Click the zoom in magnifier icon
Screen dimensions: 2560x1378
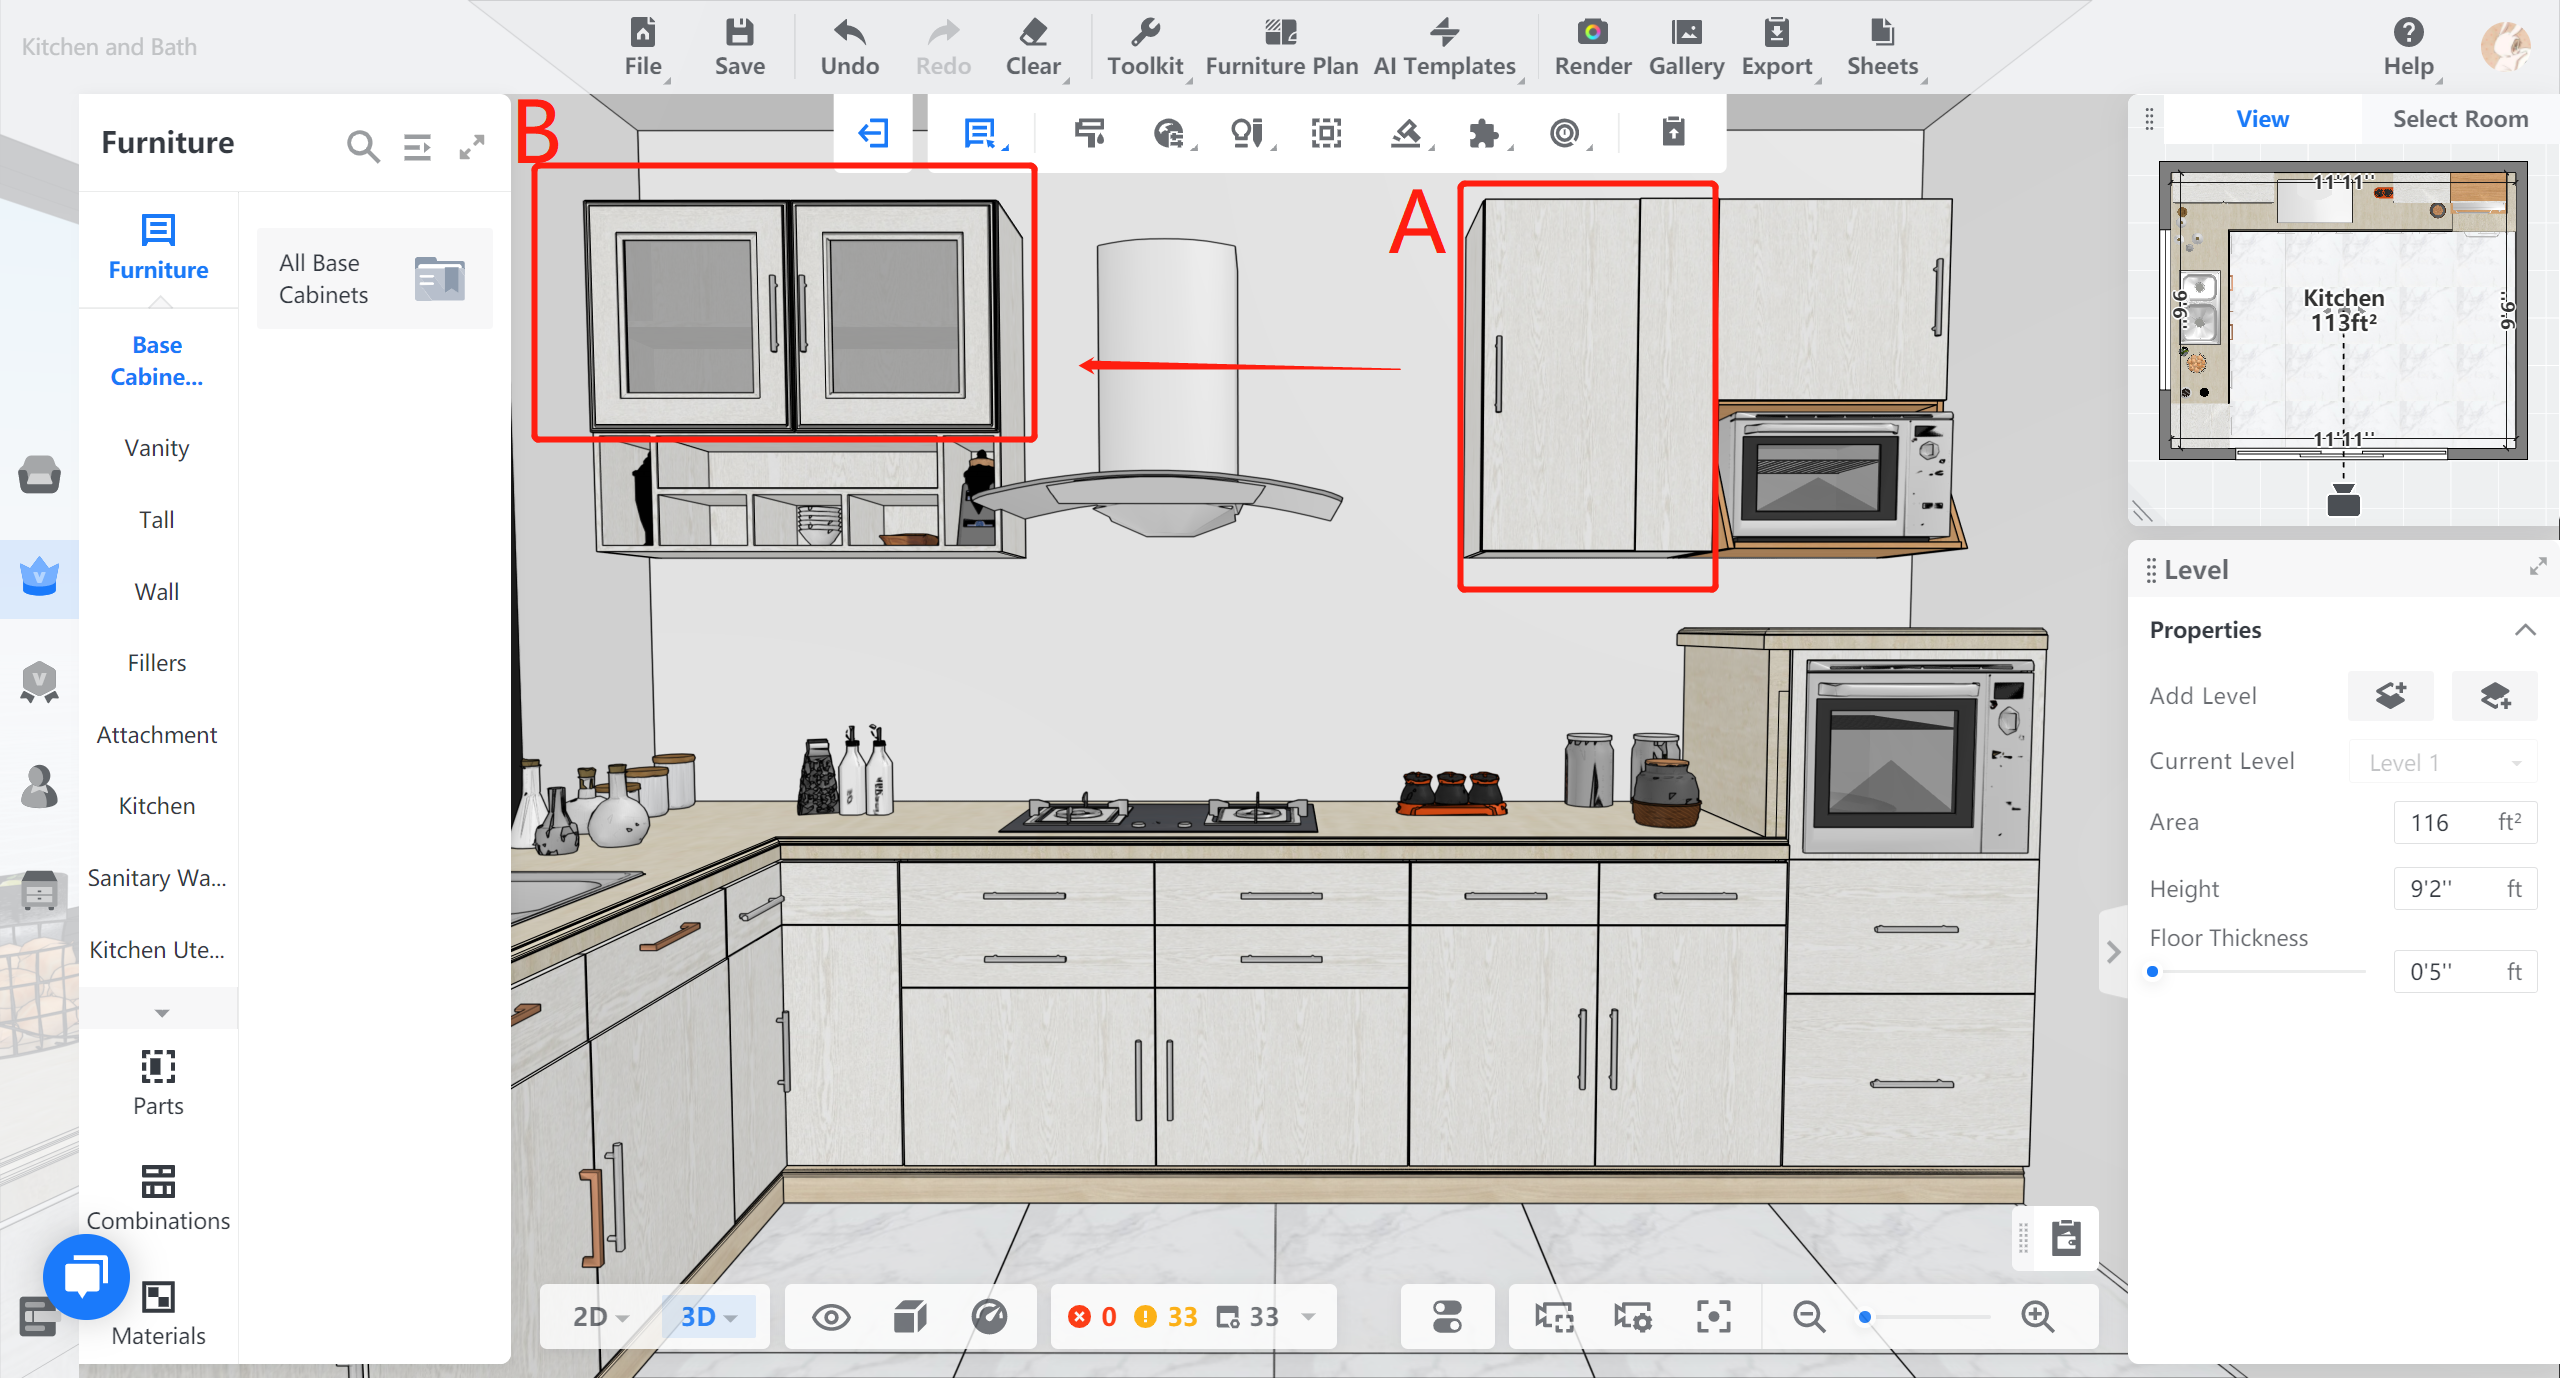2037,1316
